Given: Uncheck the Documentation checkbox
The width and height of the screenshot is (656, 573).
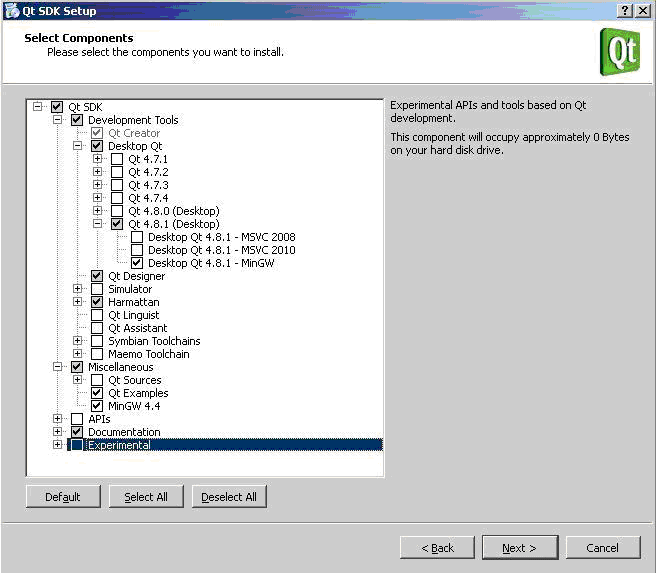Looking at the screenshot, I should [77, 432].
